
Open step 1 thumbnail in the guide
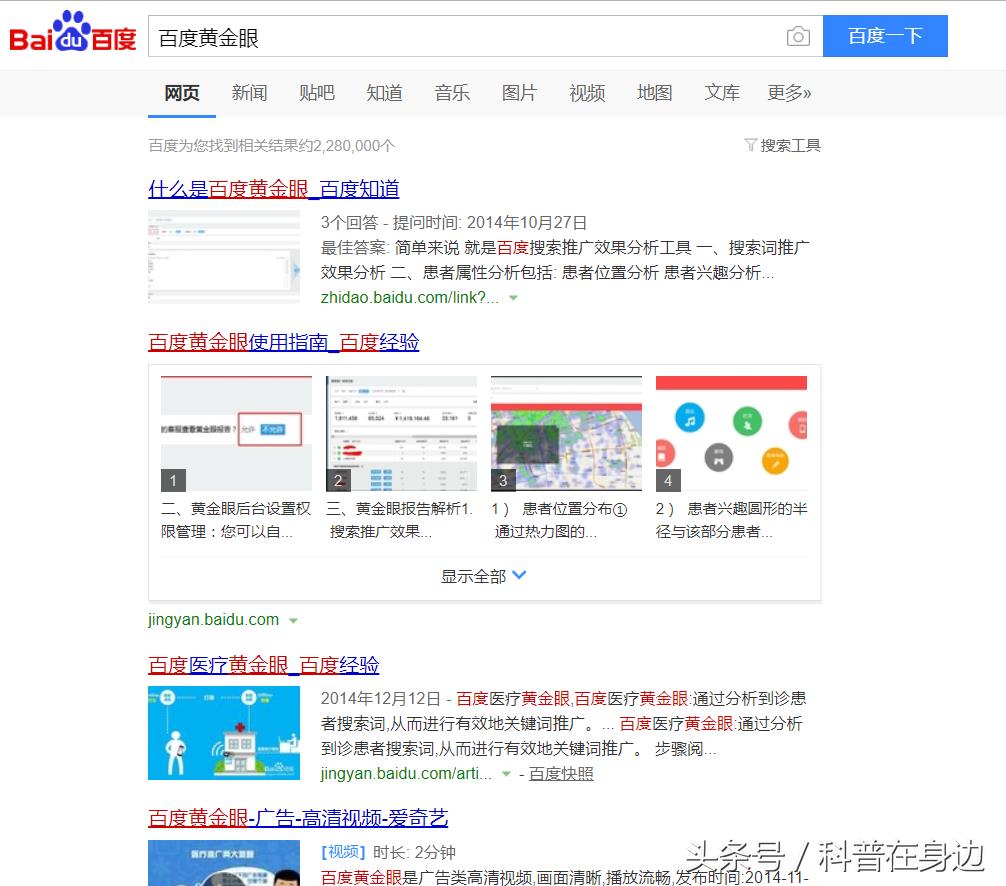pyautogui.click(x=236, y=434)
